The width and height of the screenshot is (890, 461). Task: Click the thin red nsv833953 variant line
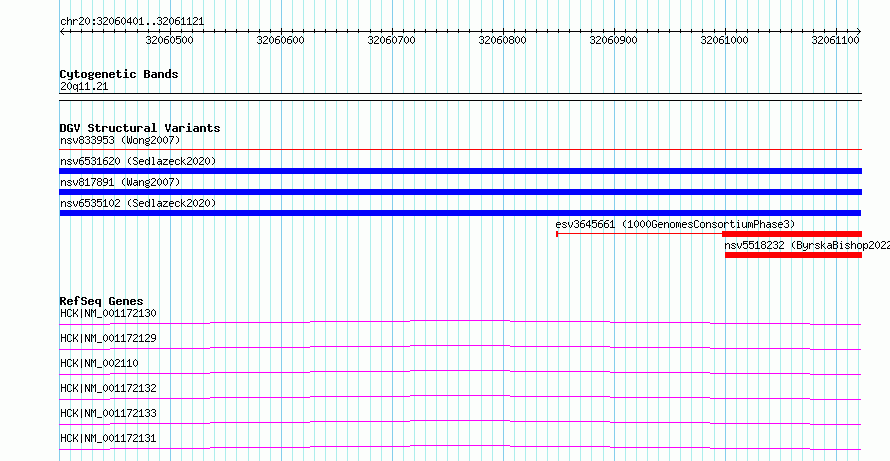[460, 149]
